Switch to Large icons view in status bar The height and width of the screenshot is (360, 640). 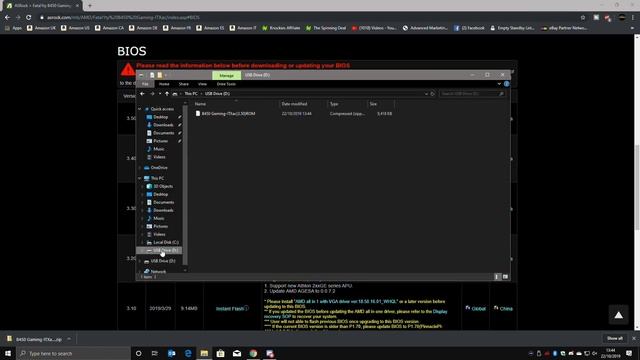505,277
